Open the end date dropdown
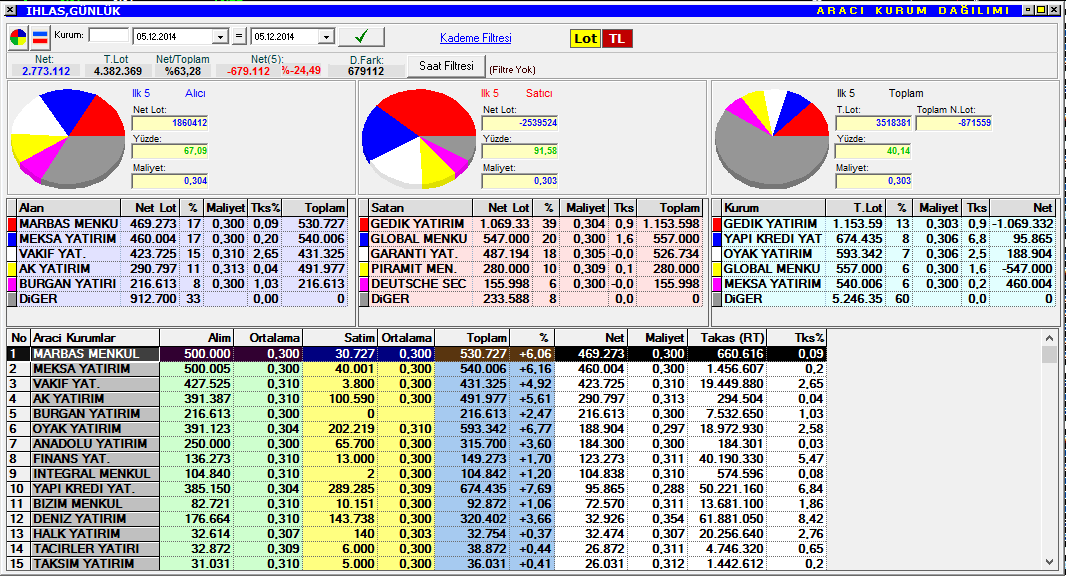1066x576 pixels. (x=325, y=37)
